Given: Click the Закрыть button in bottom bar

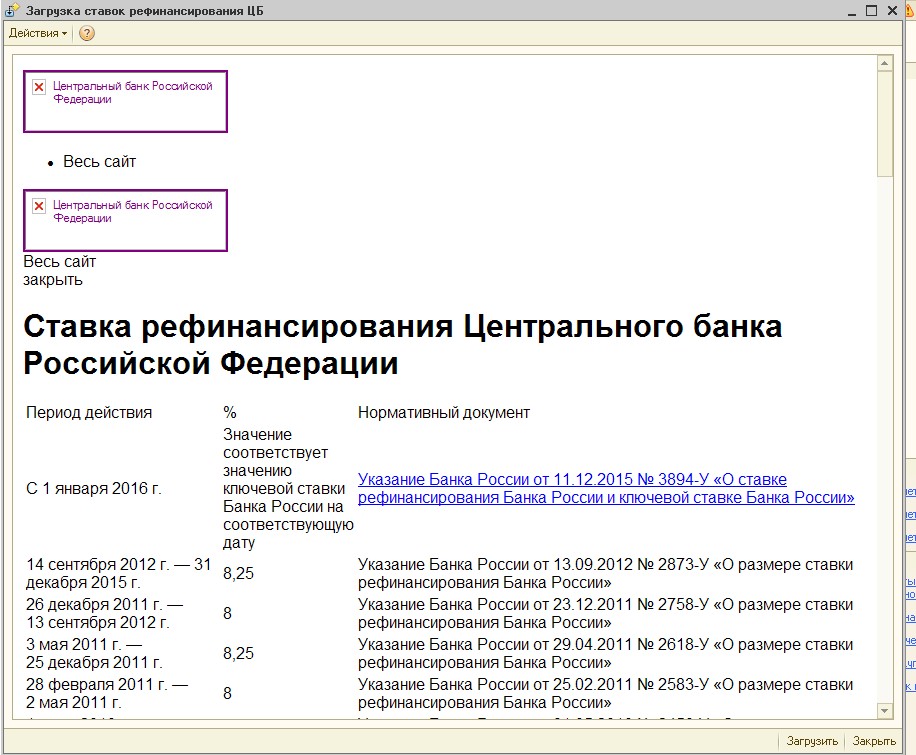Looking at the screenshot, I should coord(874,741).
